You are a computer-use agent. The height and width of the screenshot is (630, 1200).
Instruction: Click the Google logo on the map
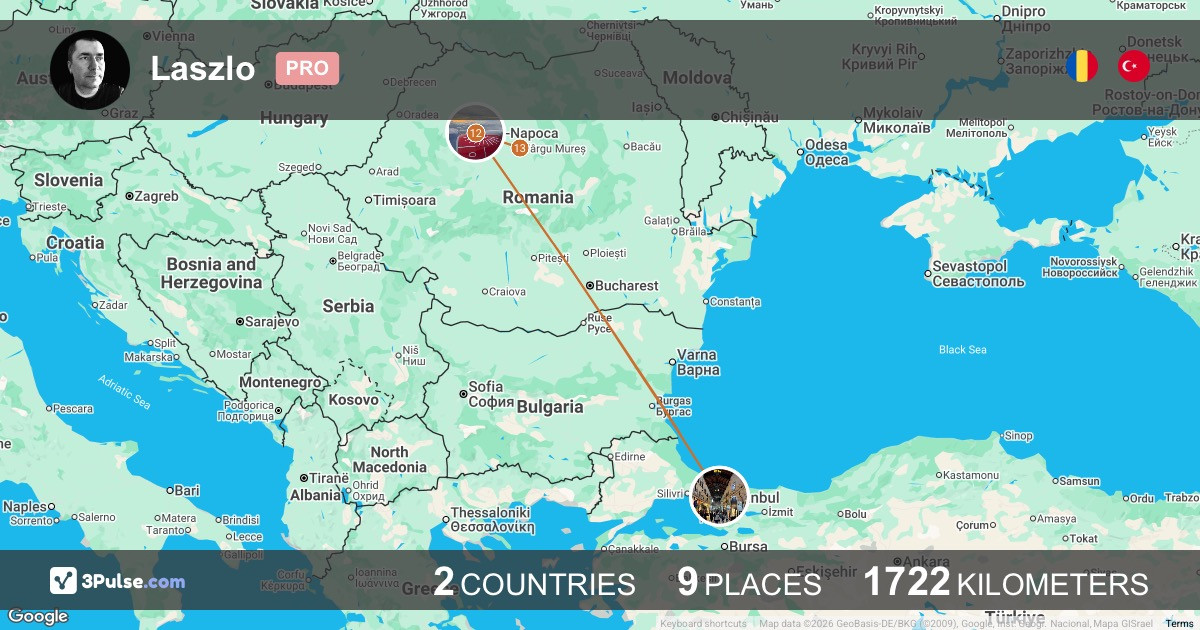tap(38, 617)
